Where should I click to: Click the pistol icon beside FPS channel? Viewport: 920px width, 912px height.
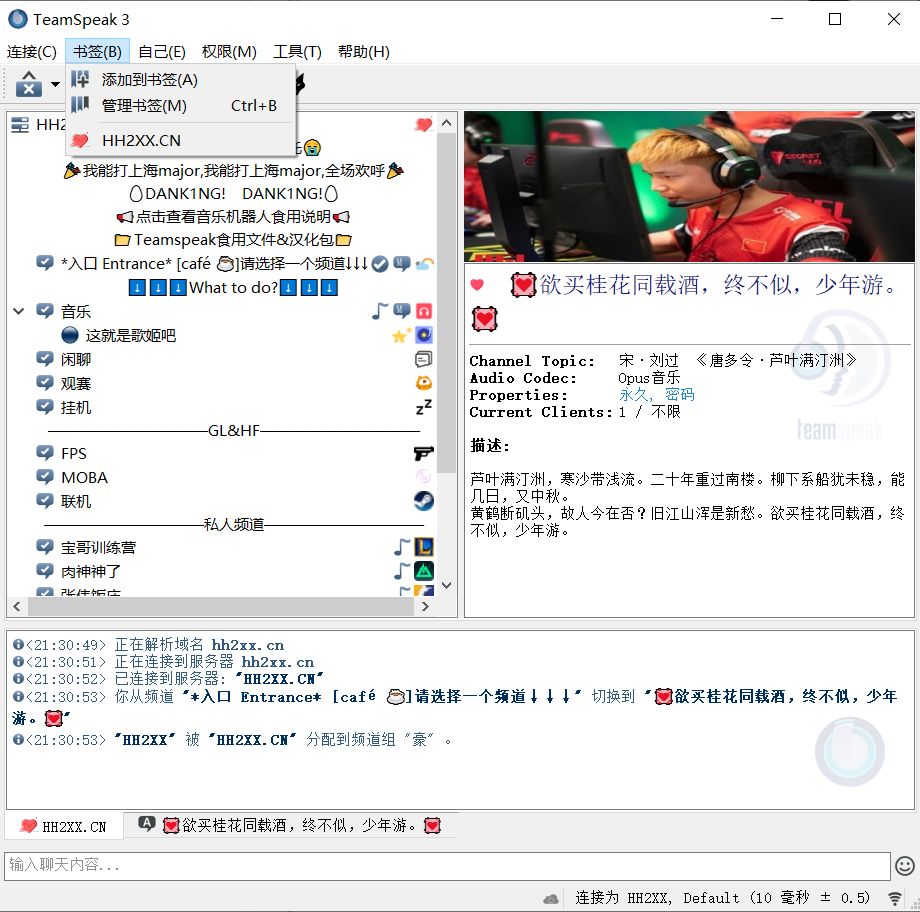424,453
